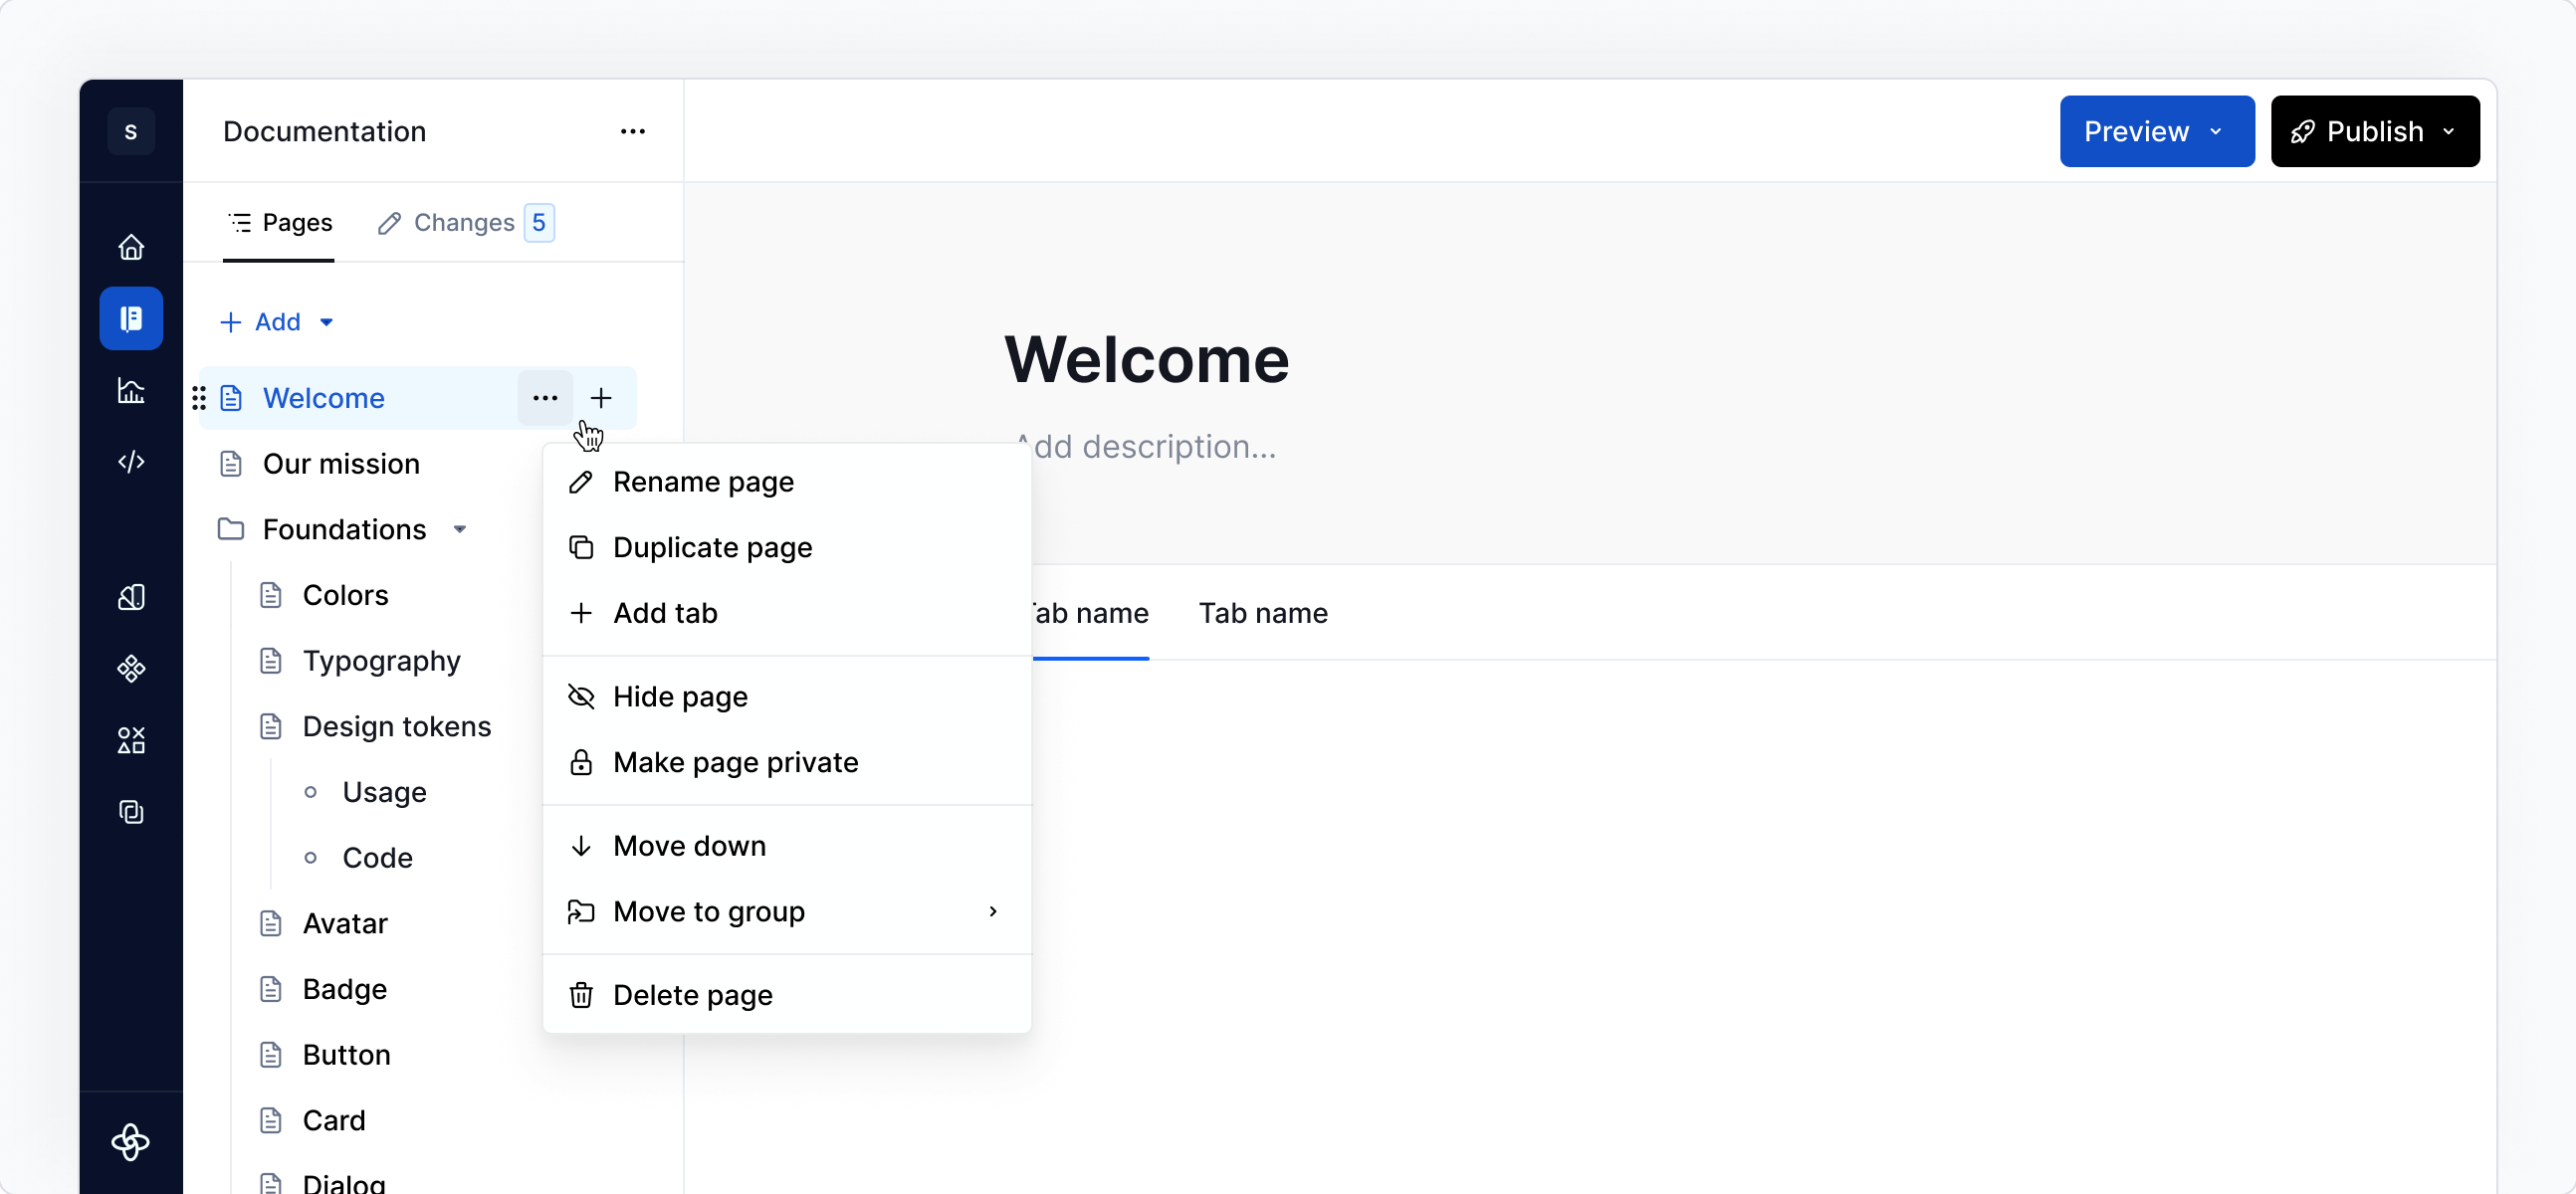Open the ellipsis menu next to Documentation

tap(633, 131)
